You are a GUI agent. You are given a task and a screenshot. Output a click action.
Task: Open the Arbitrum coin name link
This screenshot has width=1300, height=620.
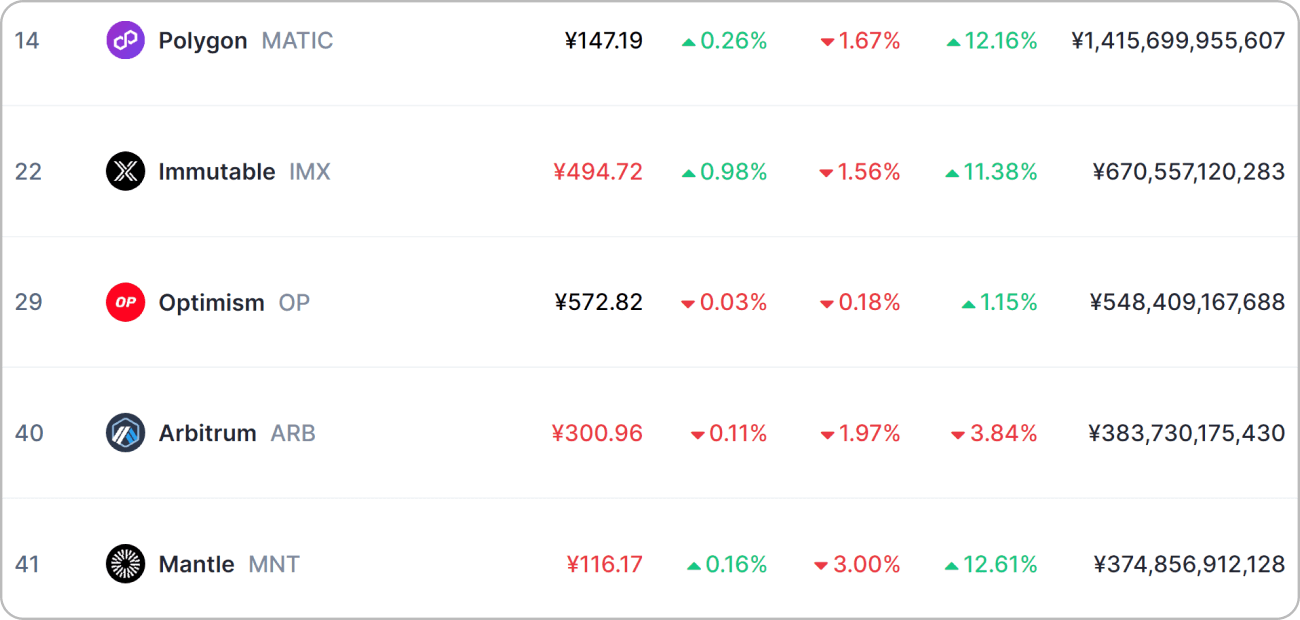(207, 434)
